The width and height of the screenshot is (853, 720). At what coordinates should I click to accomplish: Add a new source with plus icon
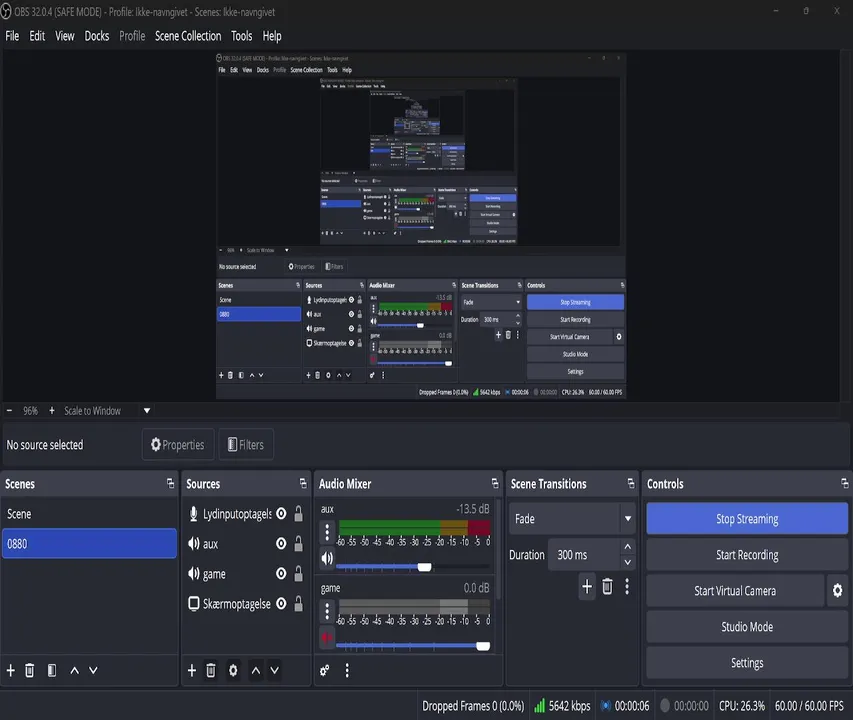191,671
